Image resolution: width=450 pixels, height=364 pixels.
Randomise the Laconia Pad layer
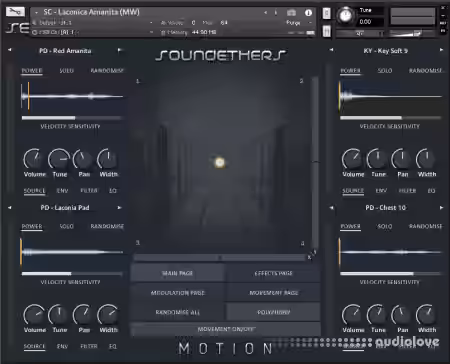pyautogui.click(x=107, y=226)
